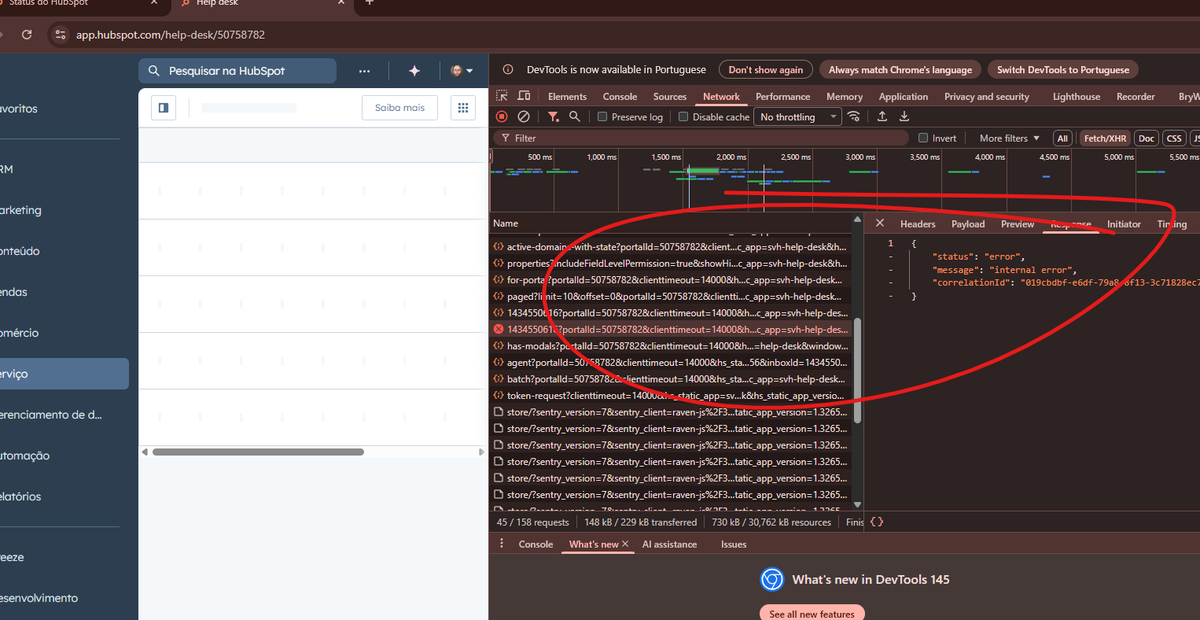Open the Privacy and security panel
Image resolution: width=1200 pixels, height=620 pixels.
(987, 97)
